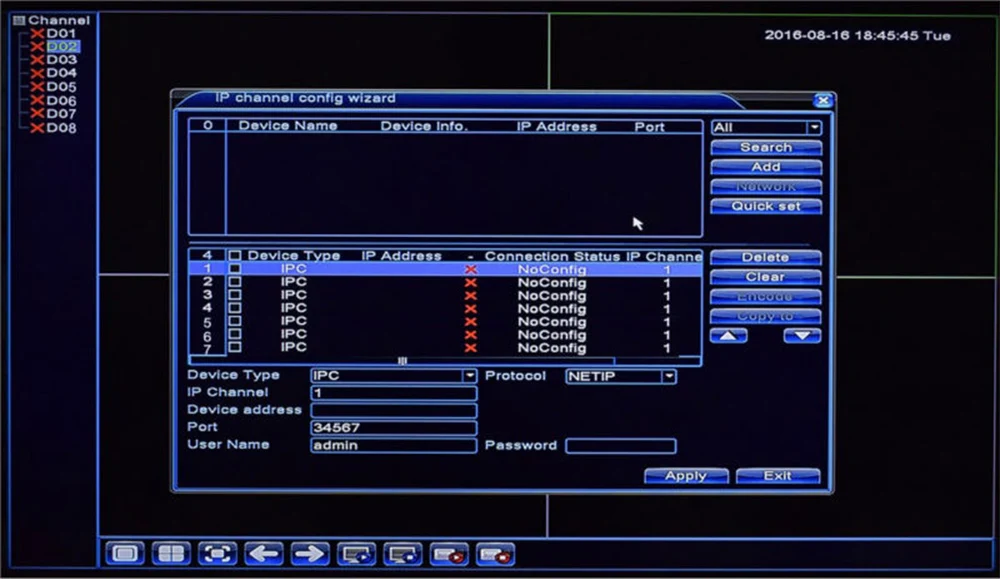This screenshot has width=1000, height=579.
Task: Go to next page with right arrow
Action: pyautogui.click(x=310, y=553)
